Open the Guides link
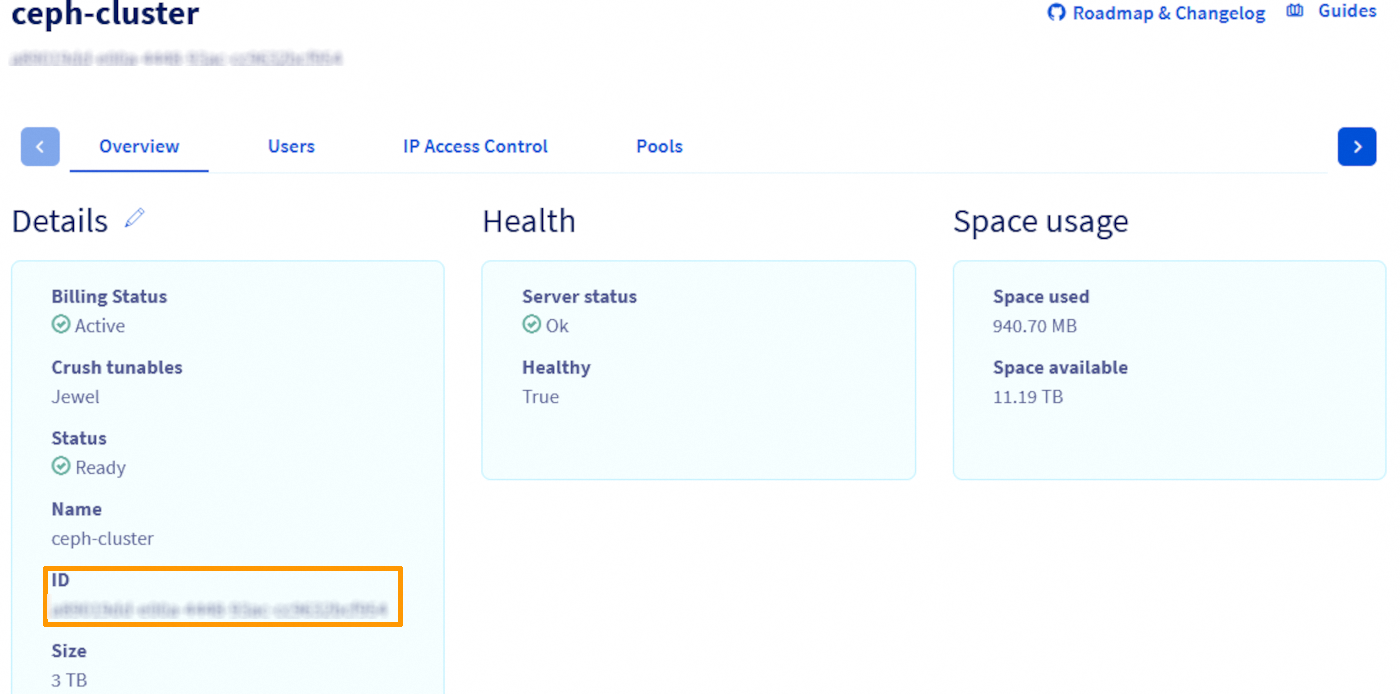Image resolution: width=1400 pixels, height=694 pixels. click(1347, 11)
